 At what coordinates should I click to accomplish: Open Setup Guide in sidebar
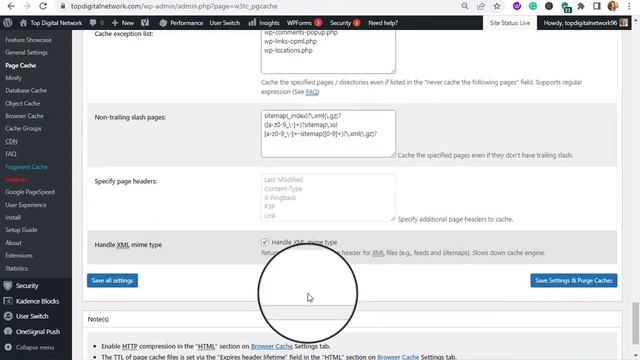pos(21,230)
